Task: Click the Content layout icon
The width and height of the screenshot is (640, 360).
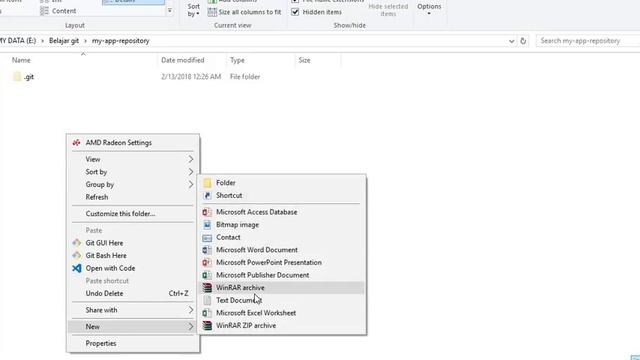Action: [x=44, y=11]
